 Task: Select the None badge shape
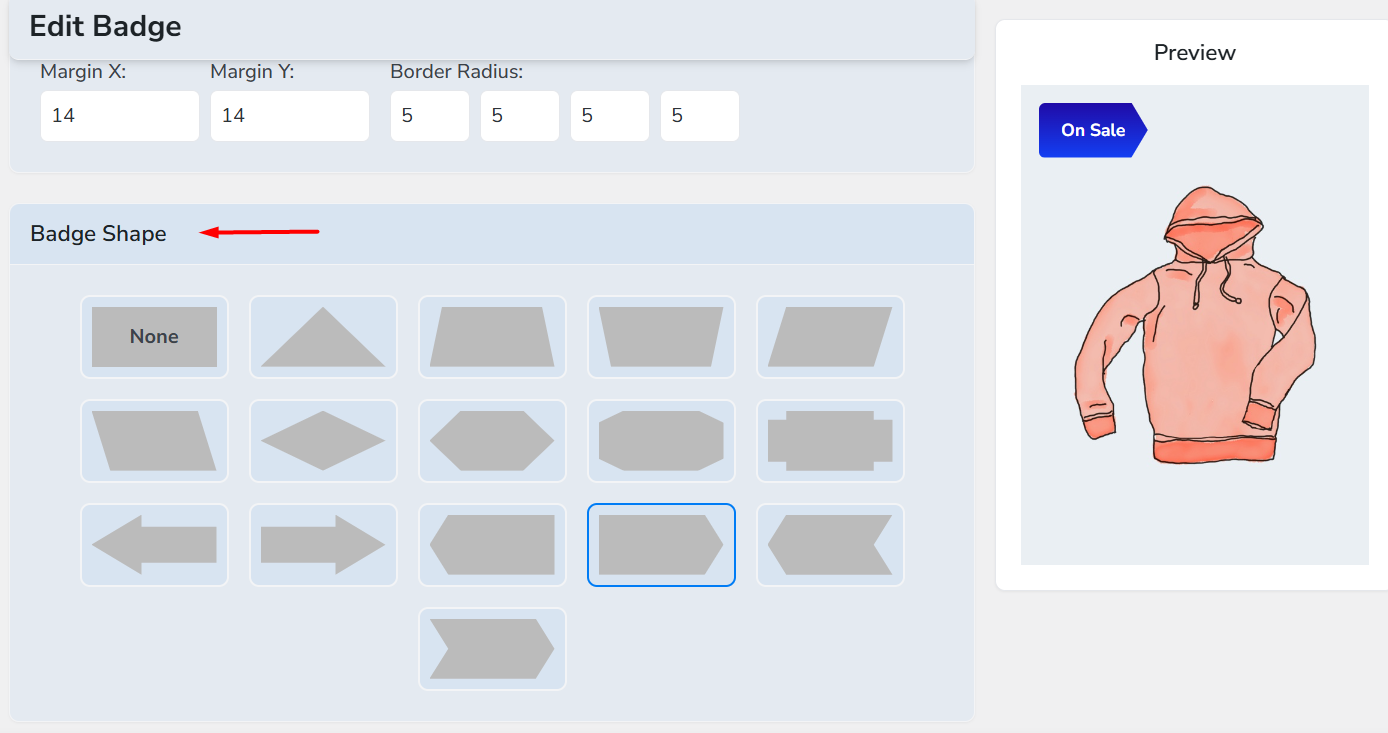[x=154, y=337]
